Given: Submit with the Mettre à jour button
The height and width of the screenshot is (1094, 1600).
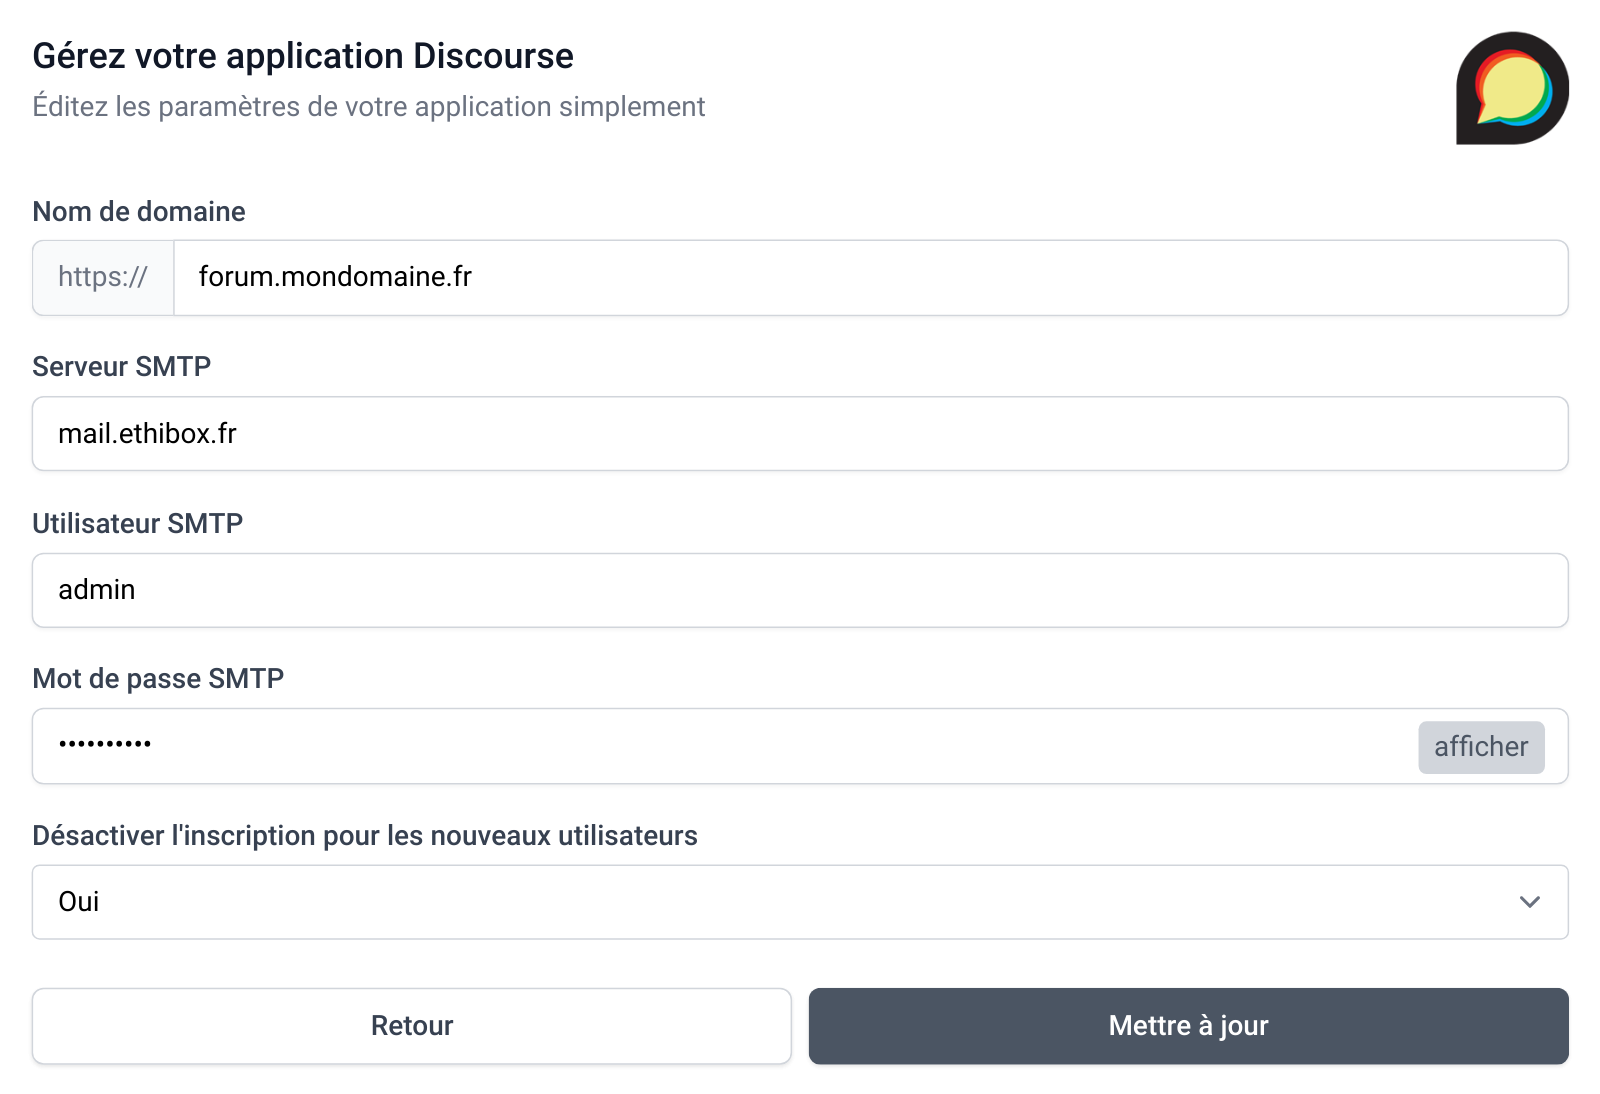Looking at the screenshot, I should click(x=1188, y=1026).
